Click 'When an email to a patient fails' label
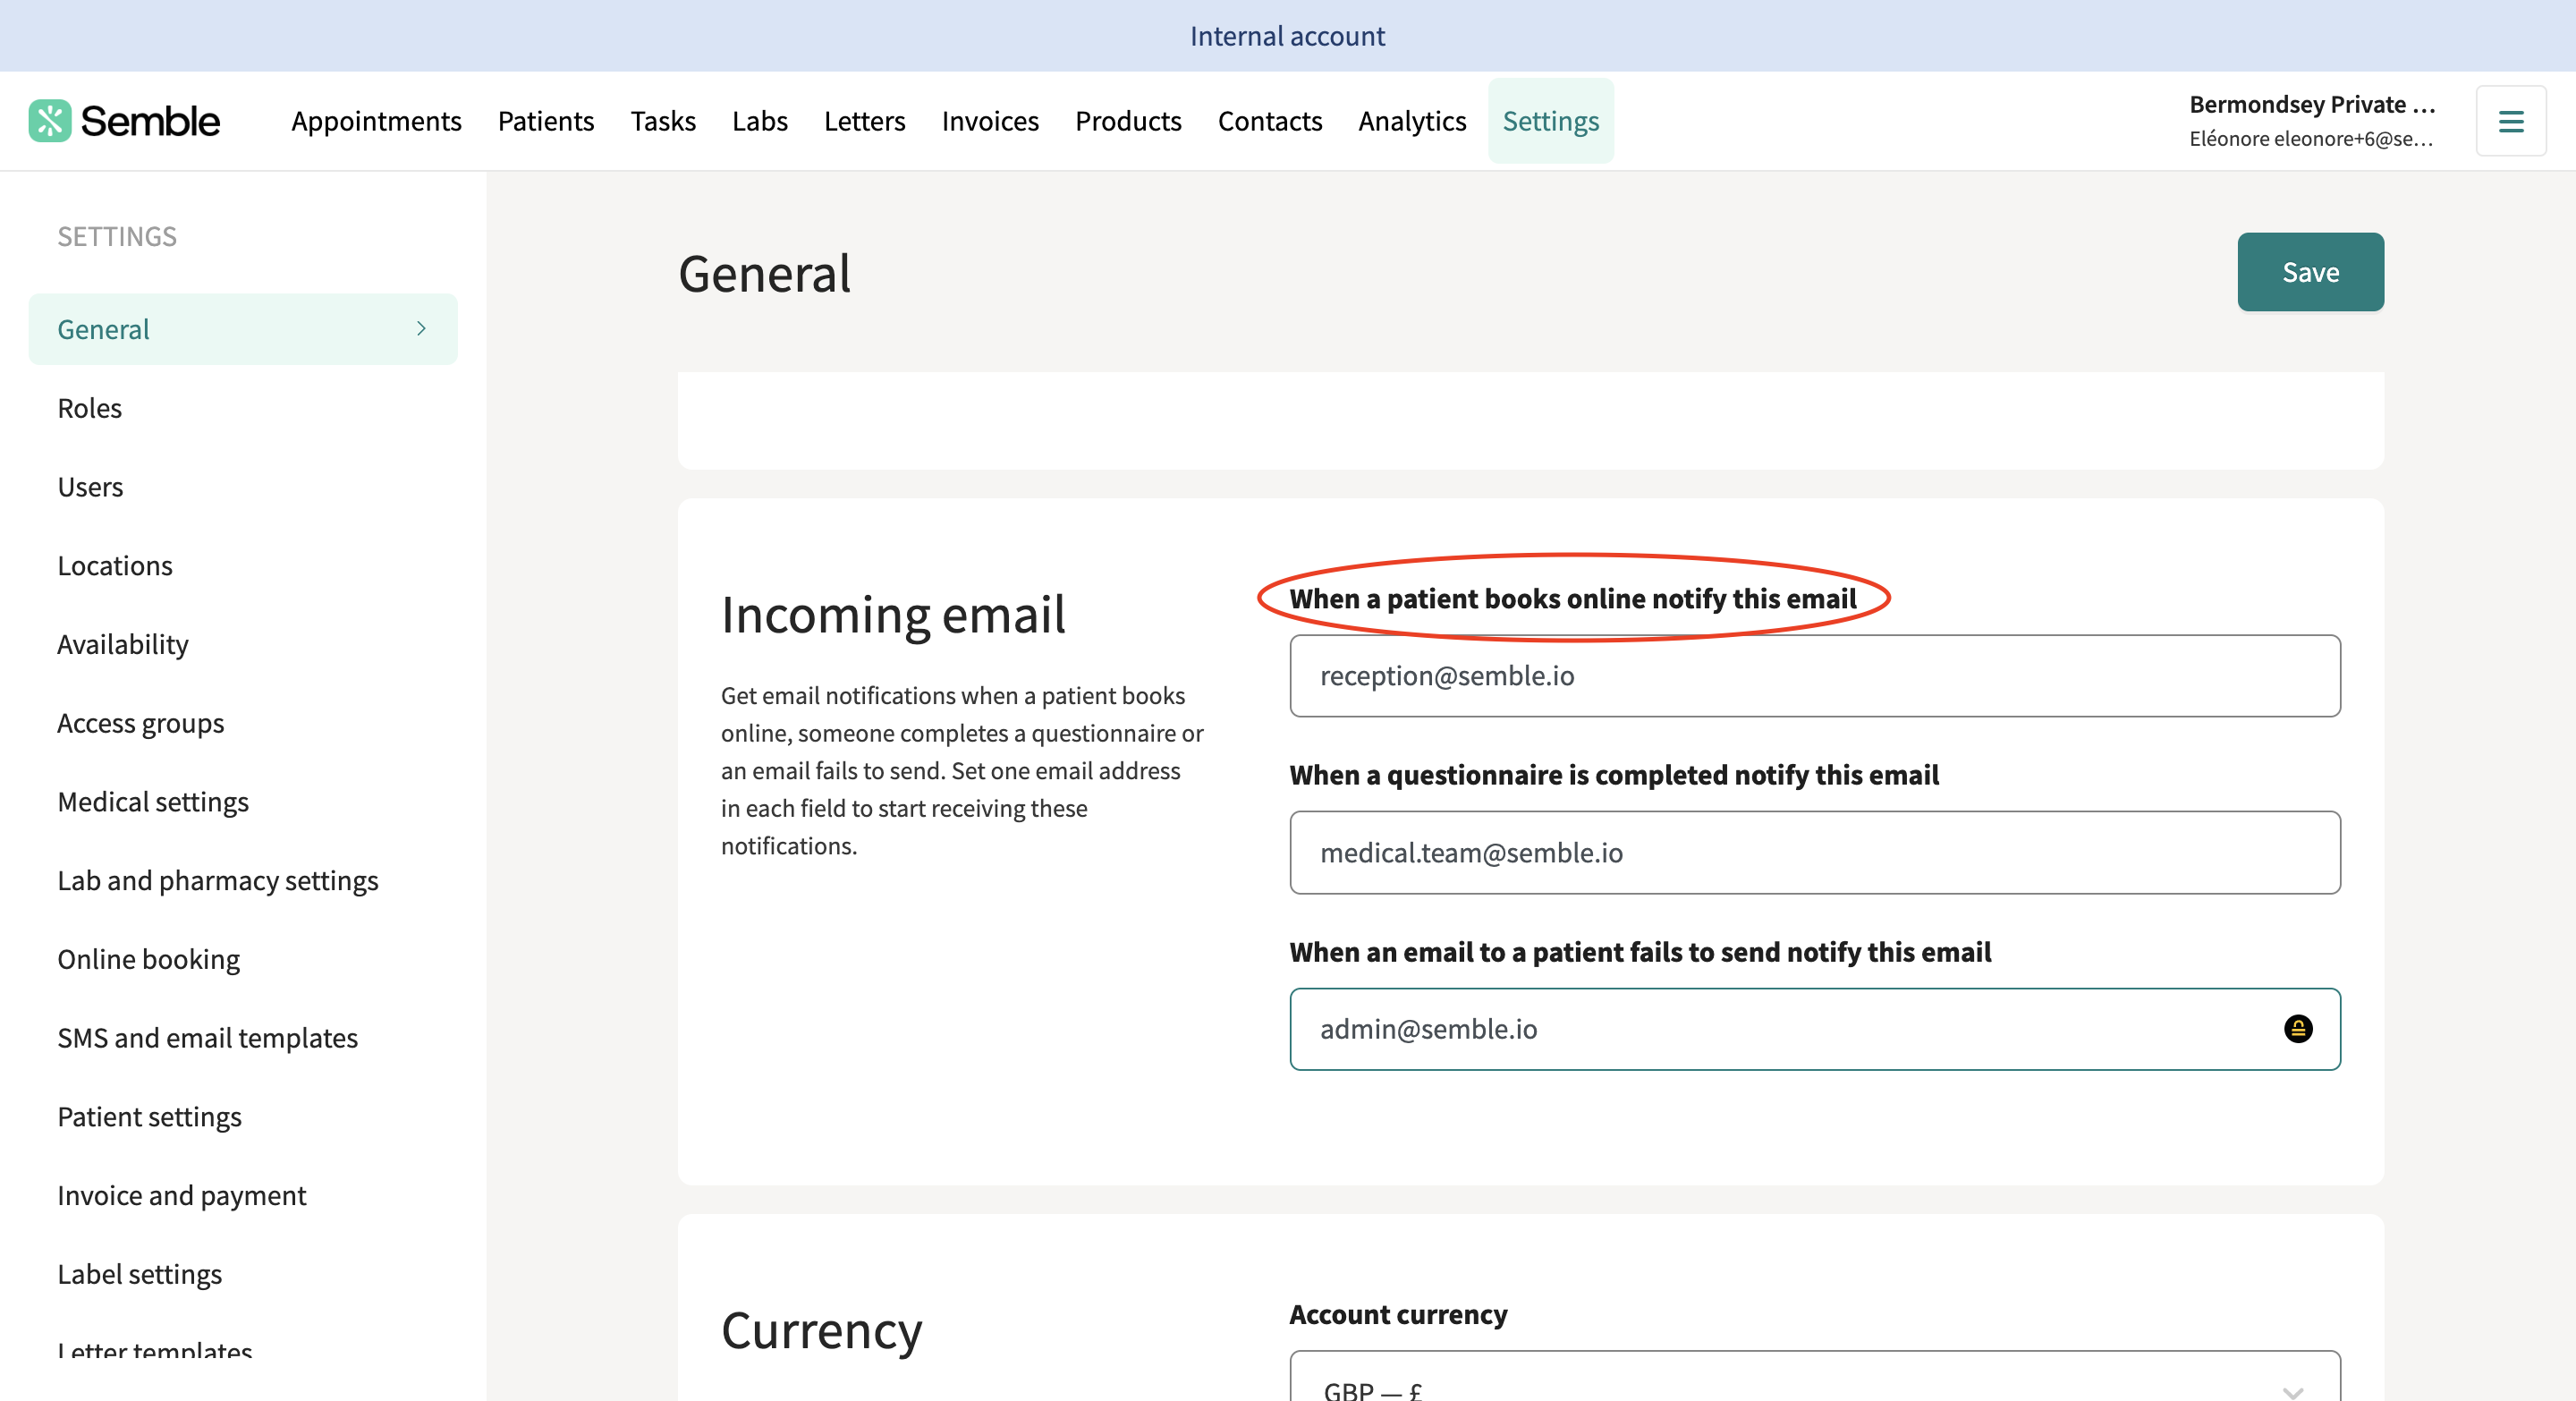This screenshot has width=2576, height=1401. pos(1640,952)
